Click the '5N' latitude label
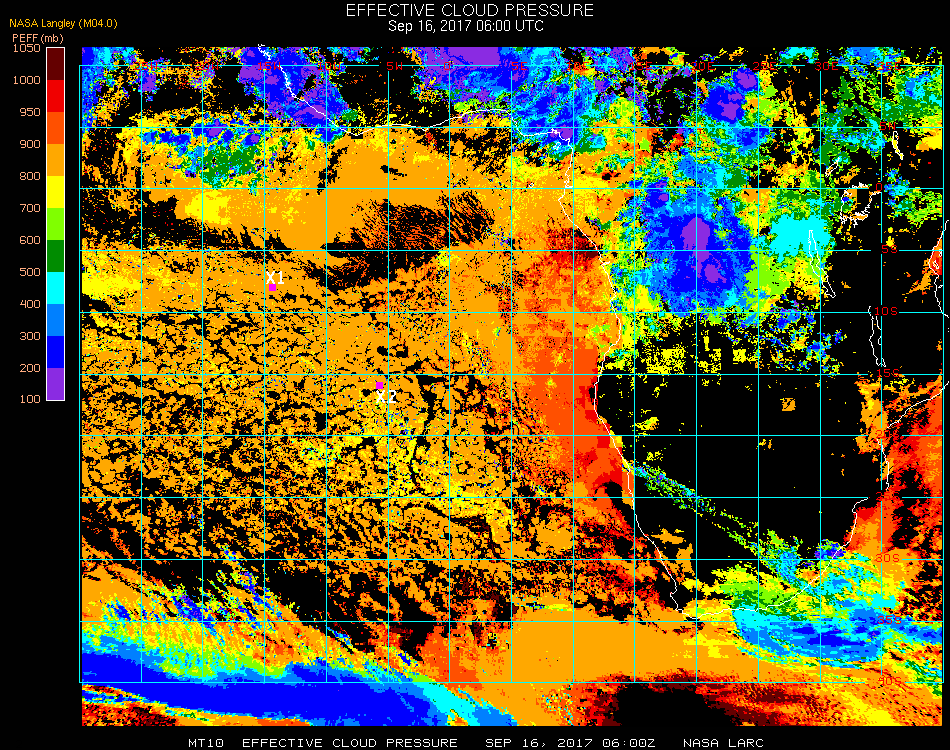The width and height of the screenshot is (950, 750). click(888, 126)
